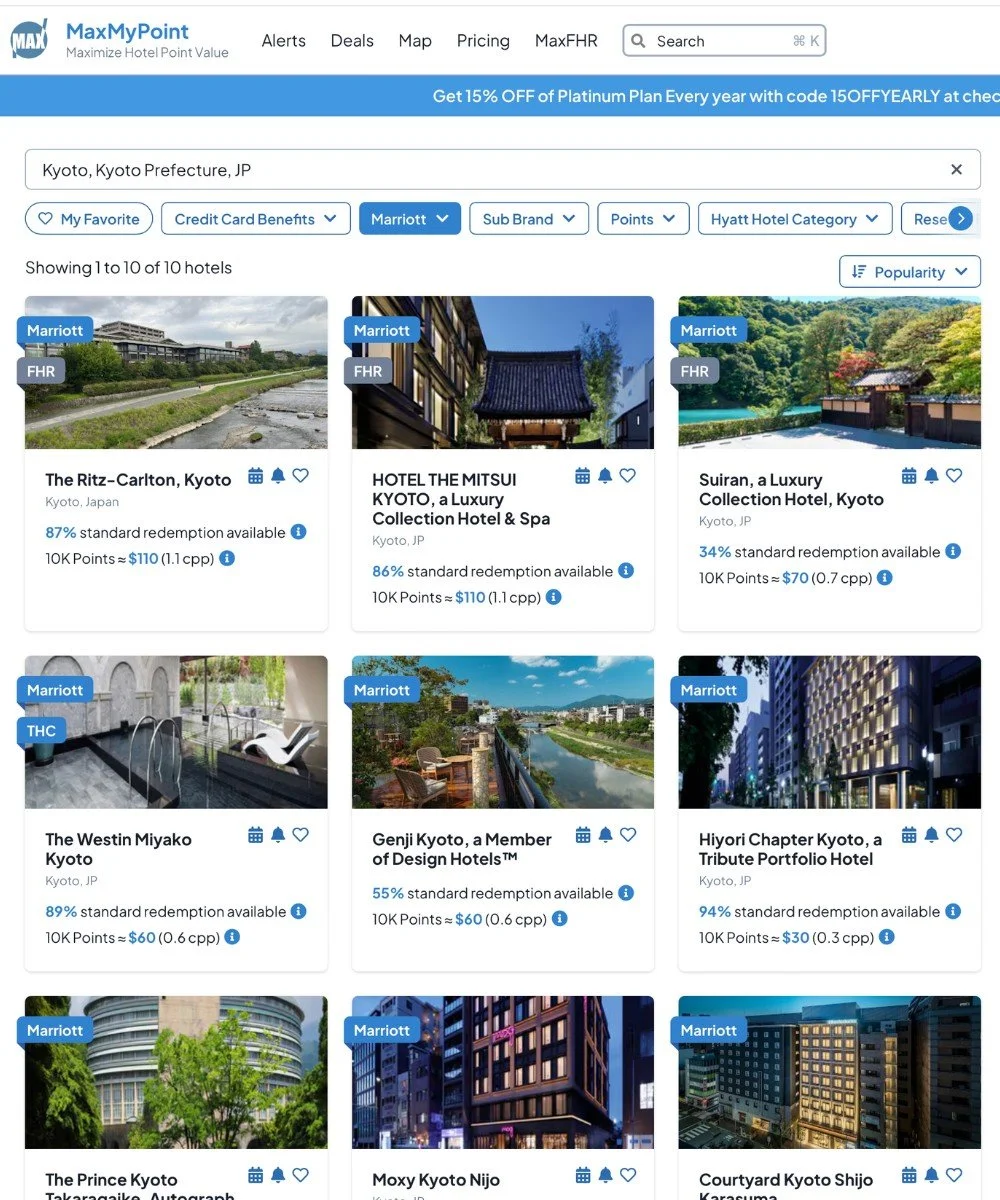Favorite HOTEL THE MITSUI KYOTO with heart

pyautogui.click(x=627, y=476)
